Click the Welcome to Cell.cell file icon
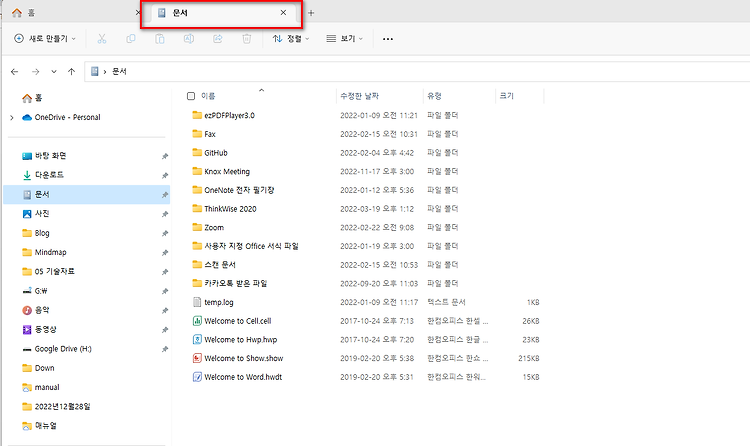 pos(197,321)
